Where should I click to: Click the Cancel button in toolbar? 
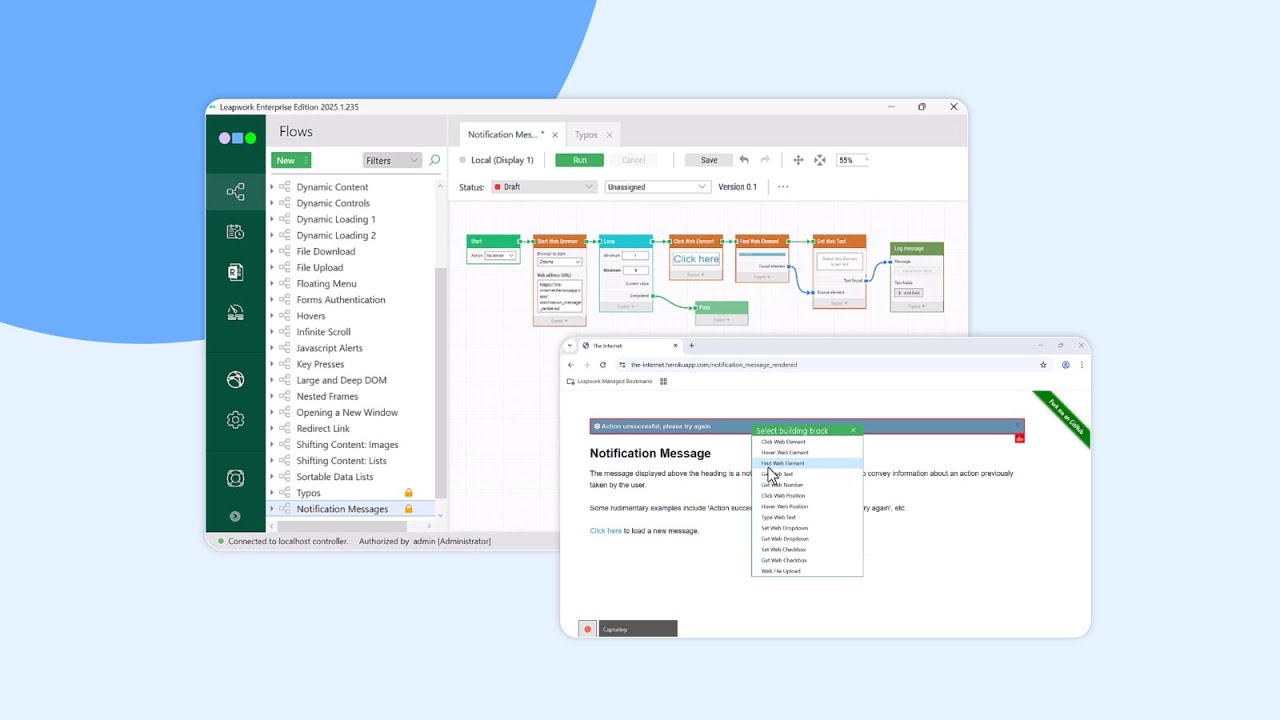click(x=633, y=160)
